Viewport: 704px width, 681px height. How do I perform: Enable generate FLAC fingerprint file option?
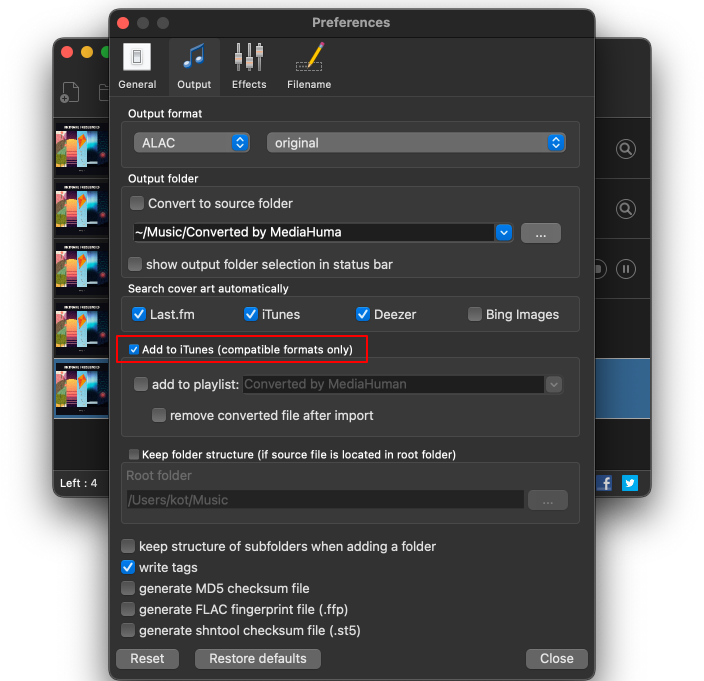coord(128,609)
